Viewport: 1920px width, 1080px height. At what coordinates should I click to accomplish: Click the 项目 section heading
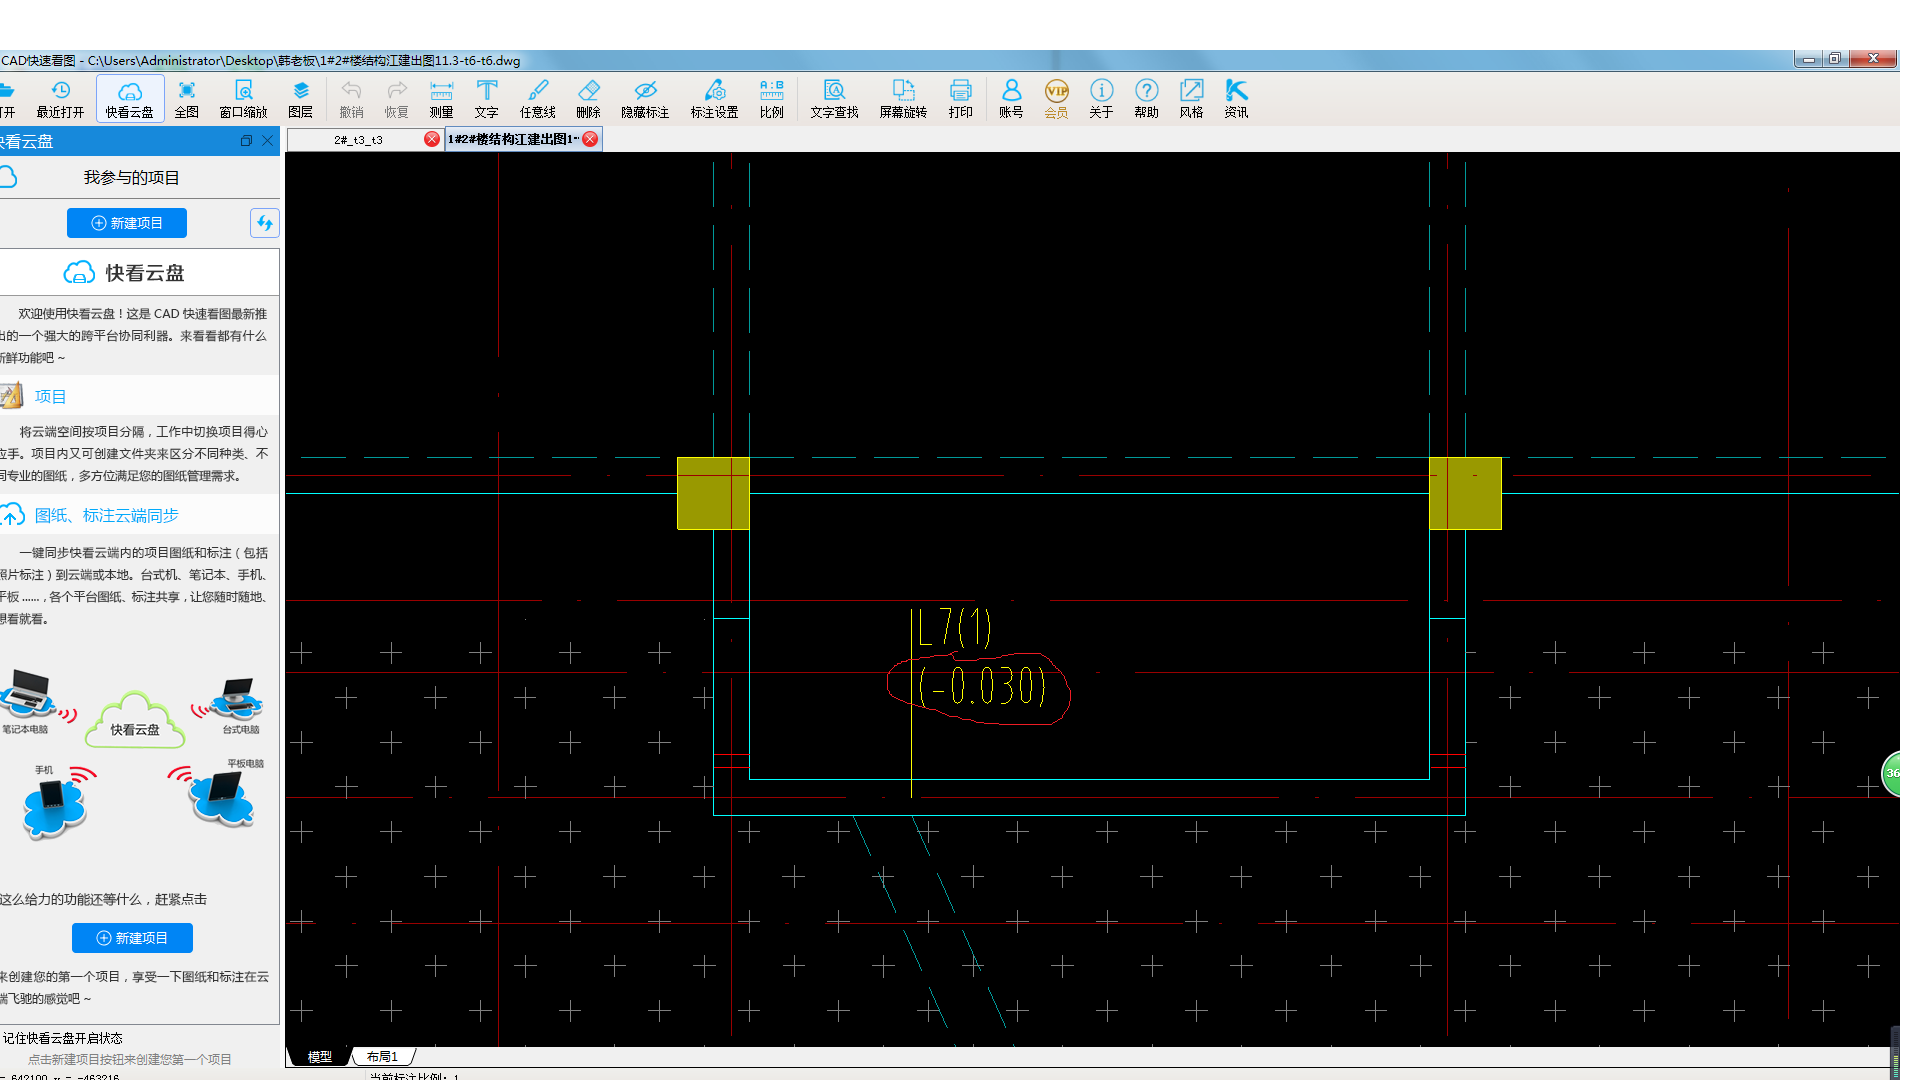point(50,397)
